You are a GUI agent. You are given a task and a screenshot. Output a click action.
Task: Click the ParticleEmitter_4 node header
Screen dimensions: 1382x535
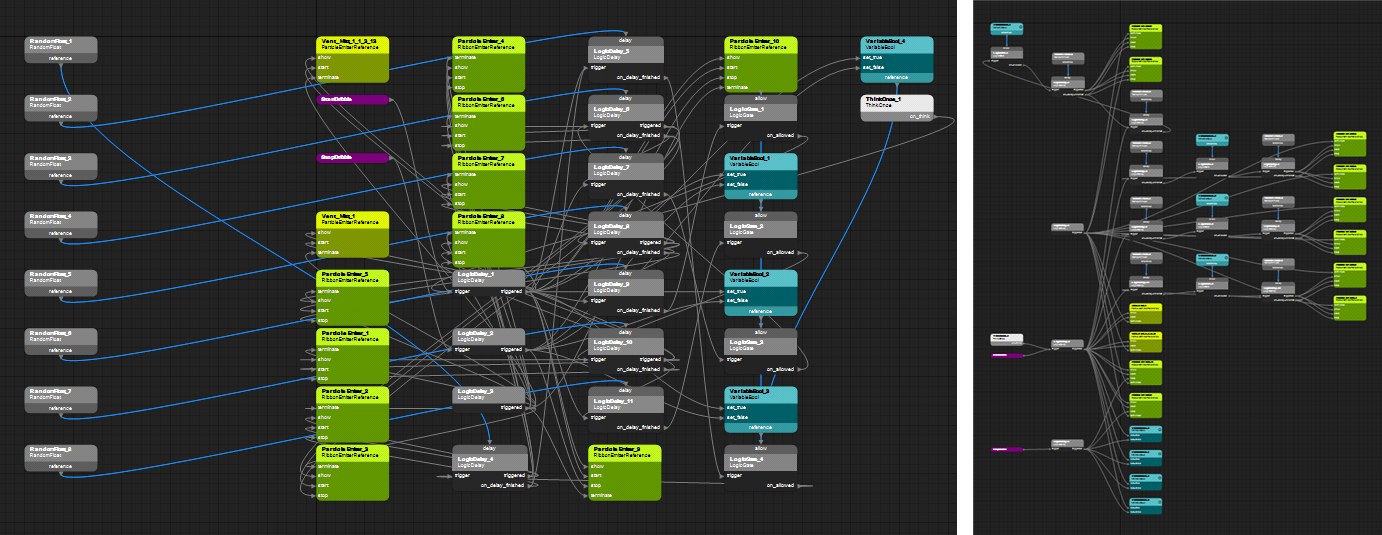point(488,44)
